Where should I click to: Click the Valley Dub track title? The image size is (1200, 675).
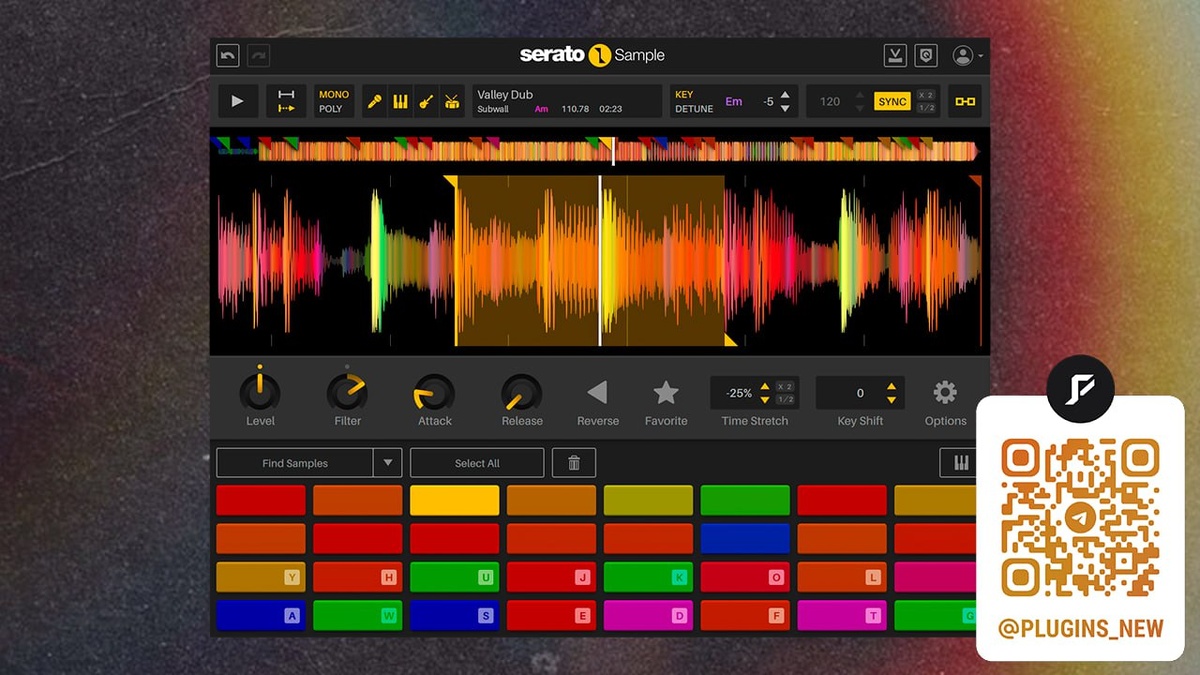[x=505, y=95]
